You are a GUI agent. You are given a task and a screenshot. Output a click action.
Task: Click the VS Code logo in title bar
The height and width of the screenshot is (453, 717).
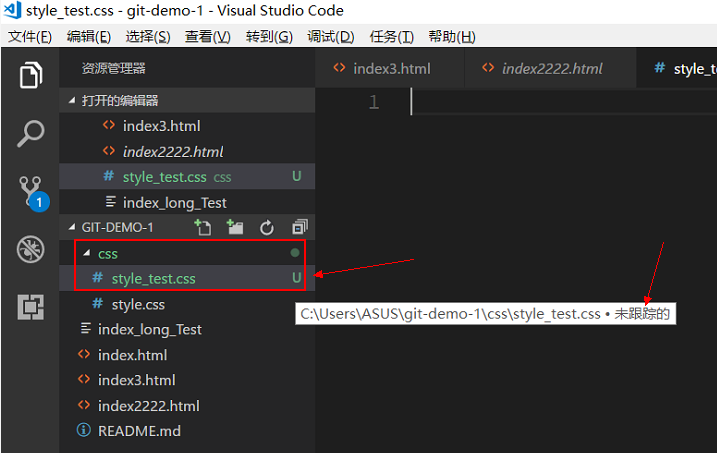pos(12,10)
